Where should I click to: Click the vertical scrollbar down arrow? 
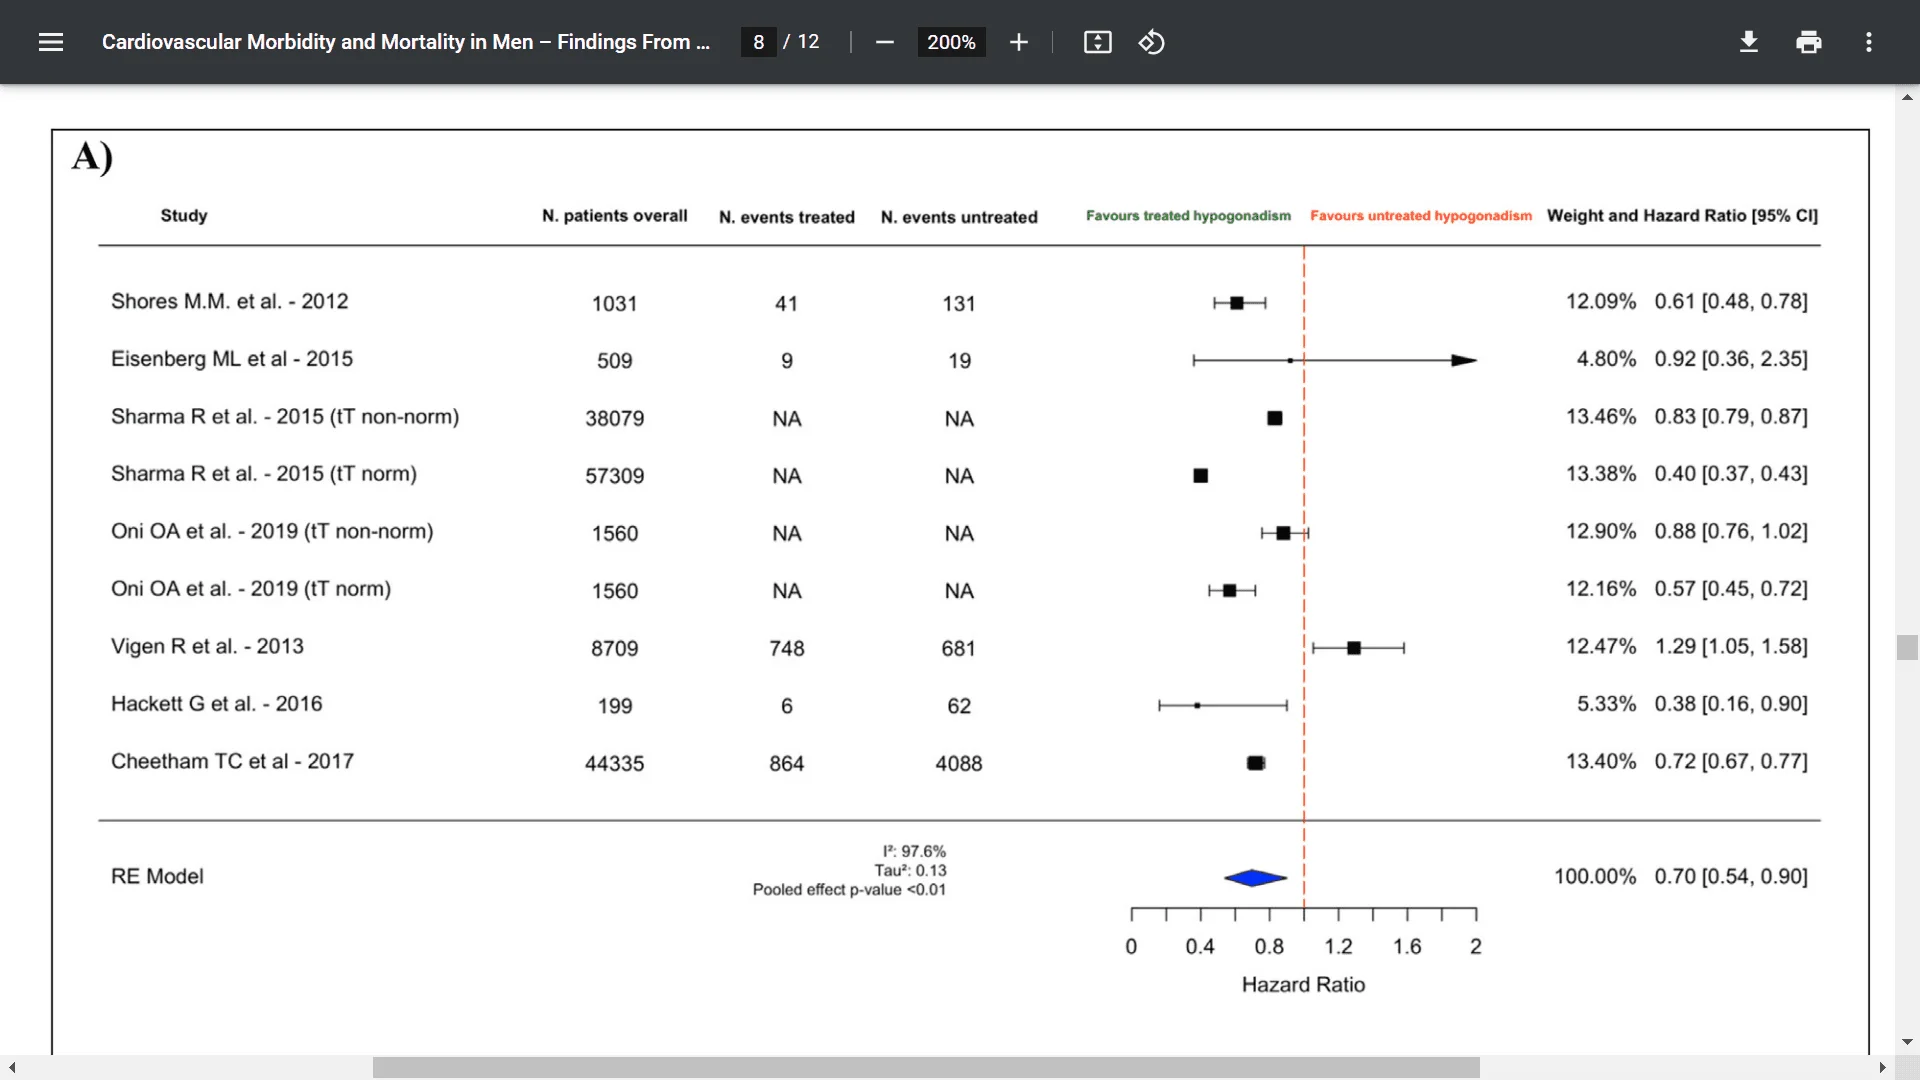coord(1907,1041)
